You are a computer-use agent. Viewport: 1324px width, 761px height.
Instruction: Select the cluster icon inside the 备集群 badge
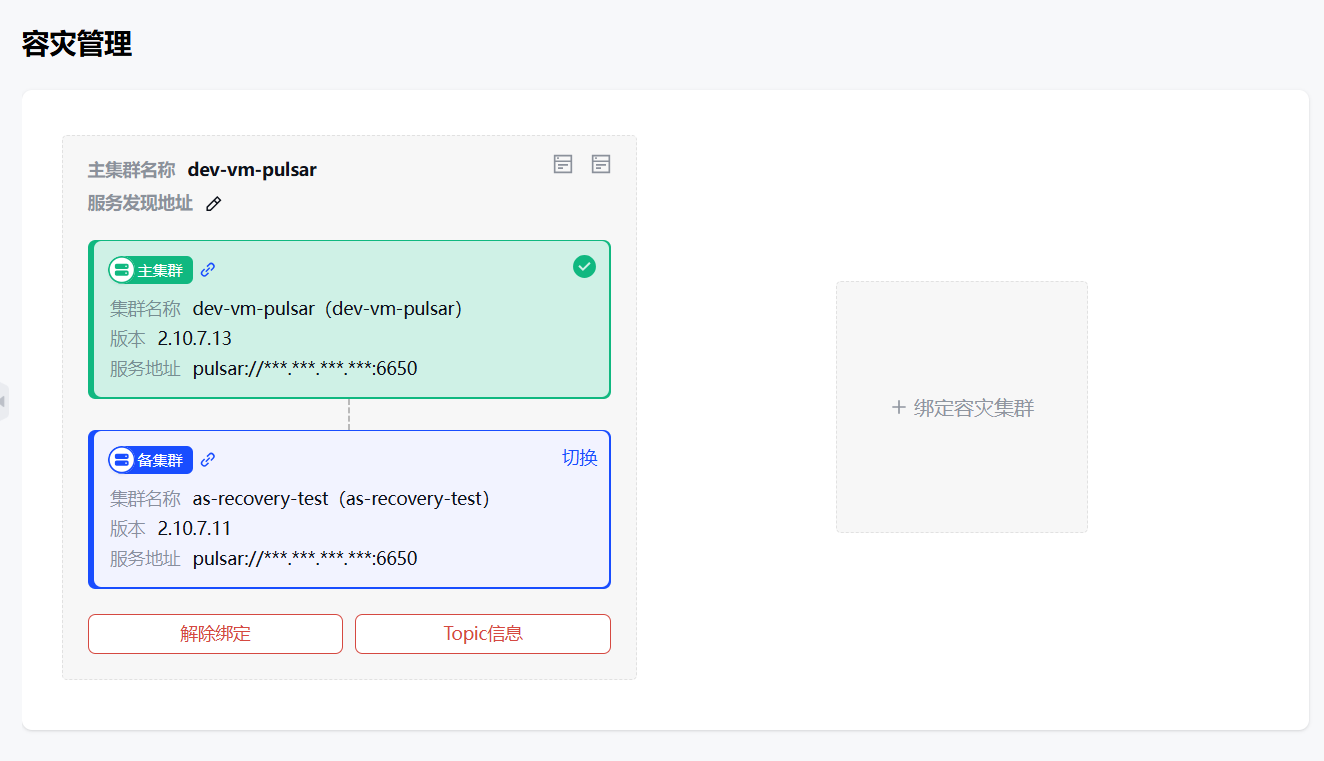tap(122, 459)
